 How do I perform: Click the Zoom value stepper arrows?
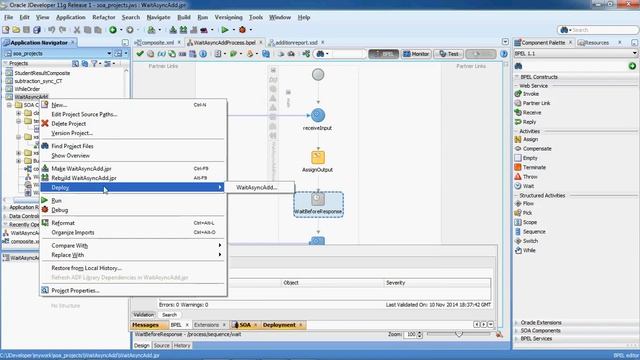click(x=420, y=335)
